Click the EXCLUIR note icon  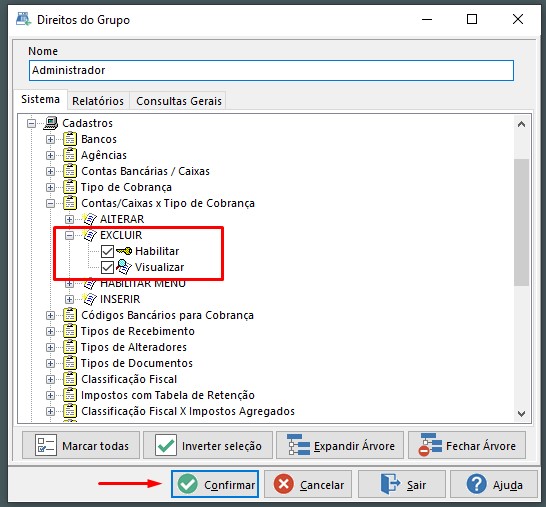(x=89, y=235)
